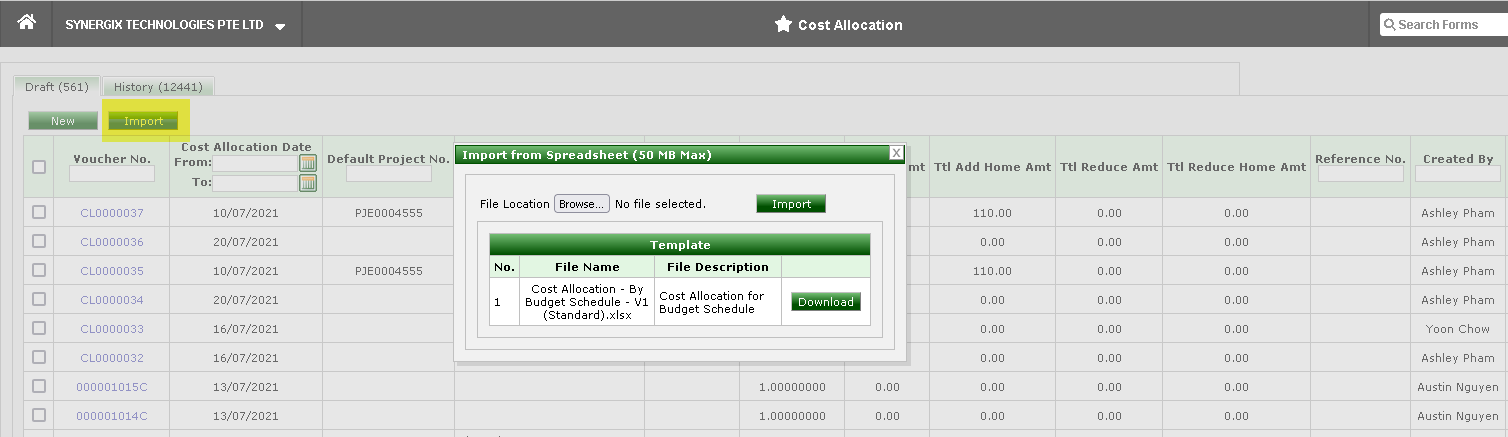Check the box for voucher CL0000034
This screenshot has width=1508, height=437.
click(x=39, y=299)
